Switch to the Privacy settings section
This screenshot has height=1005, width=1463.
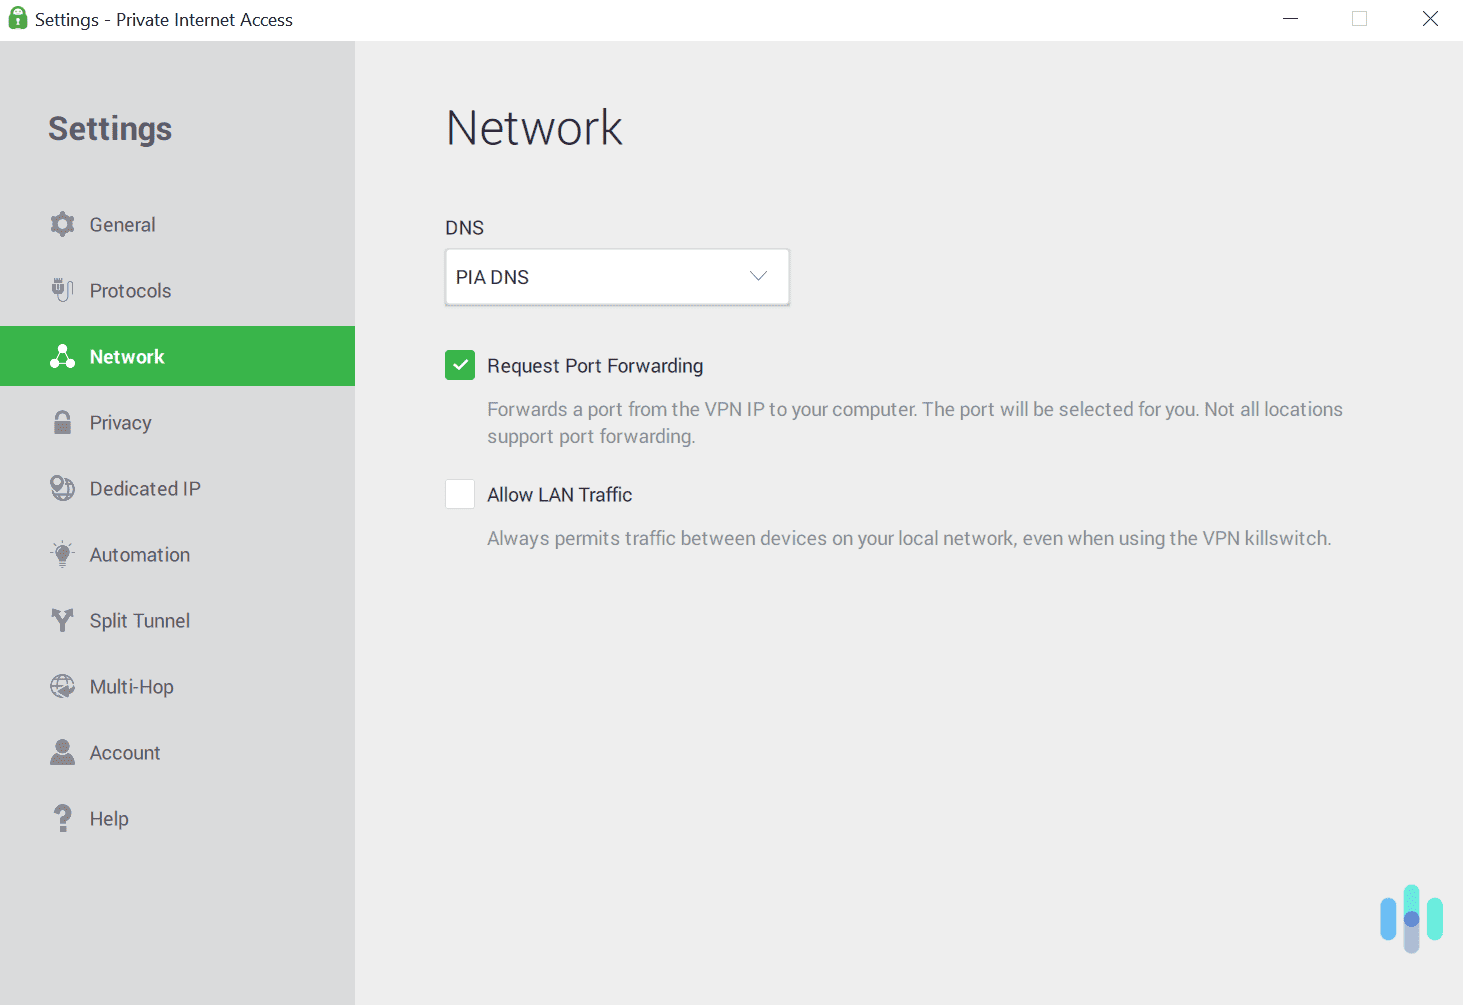(x=120, y=422)
